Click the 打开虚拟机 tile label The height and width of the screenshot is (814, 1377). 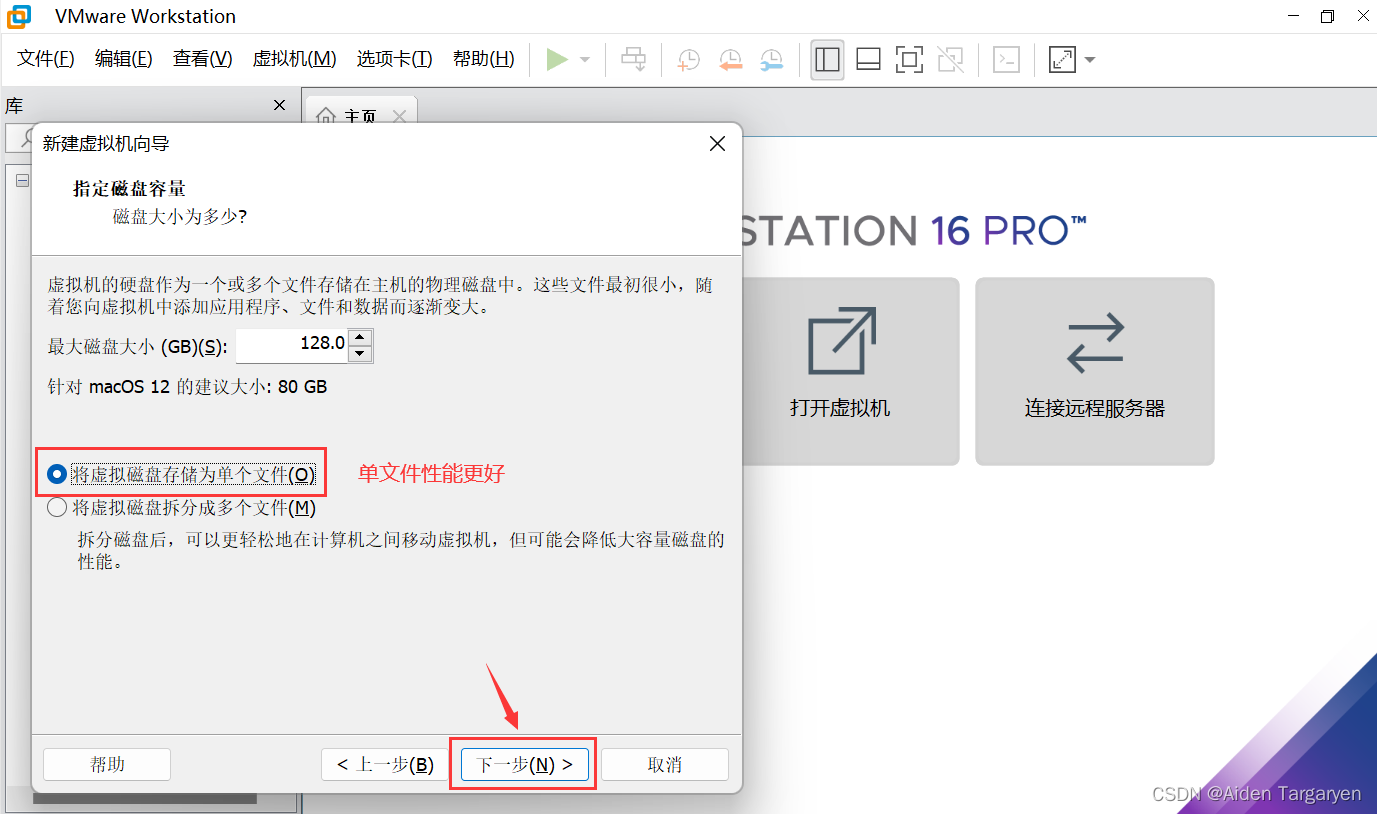840,409
